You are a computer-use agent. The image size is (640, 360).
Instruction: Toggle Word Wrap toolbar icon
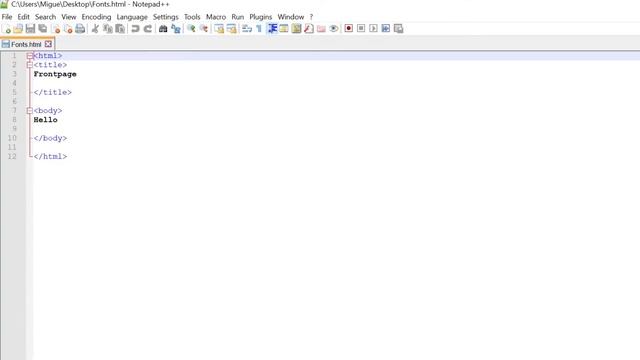[247, 29]
